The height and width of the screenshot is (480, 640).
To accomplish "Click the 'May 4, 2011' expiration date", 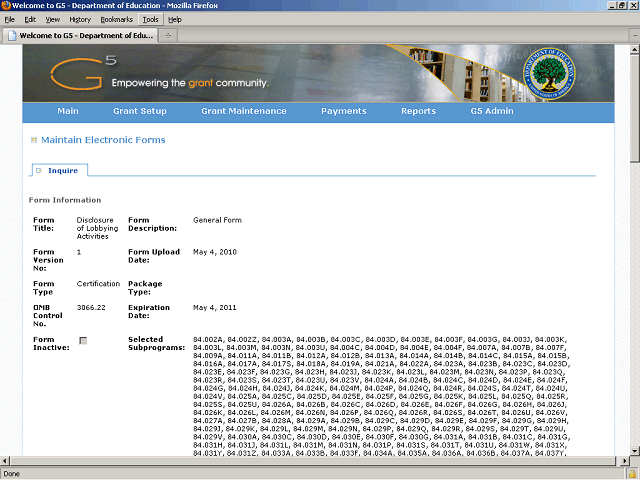I will coord(215,307).
